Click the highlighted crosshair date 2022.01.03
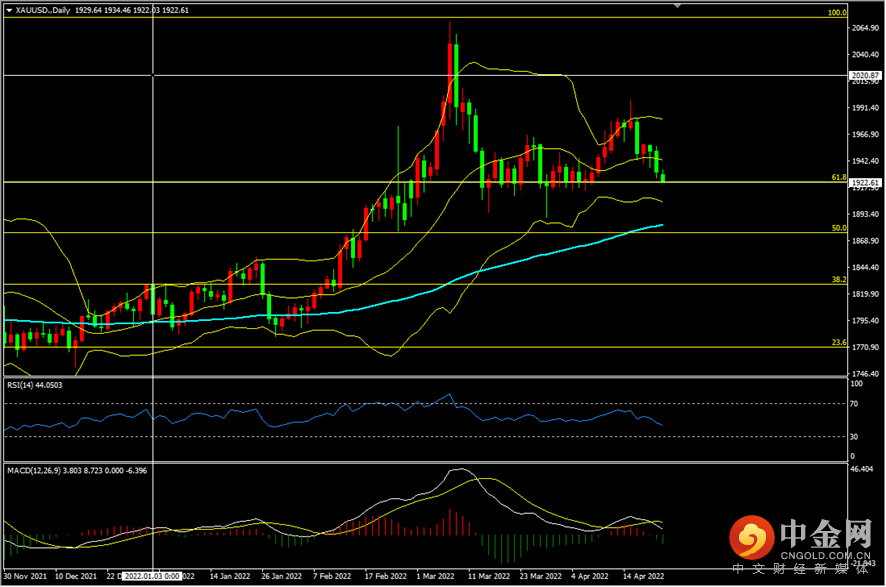Image resolution: width=886 pixels, height=587 pixels. click(x=151, y=577)
